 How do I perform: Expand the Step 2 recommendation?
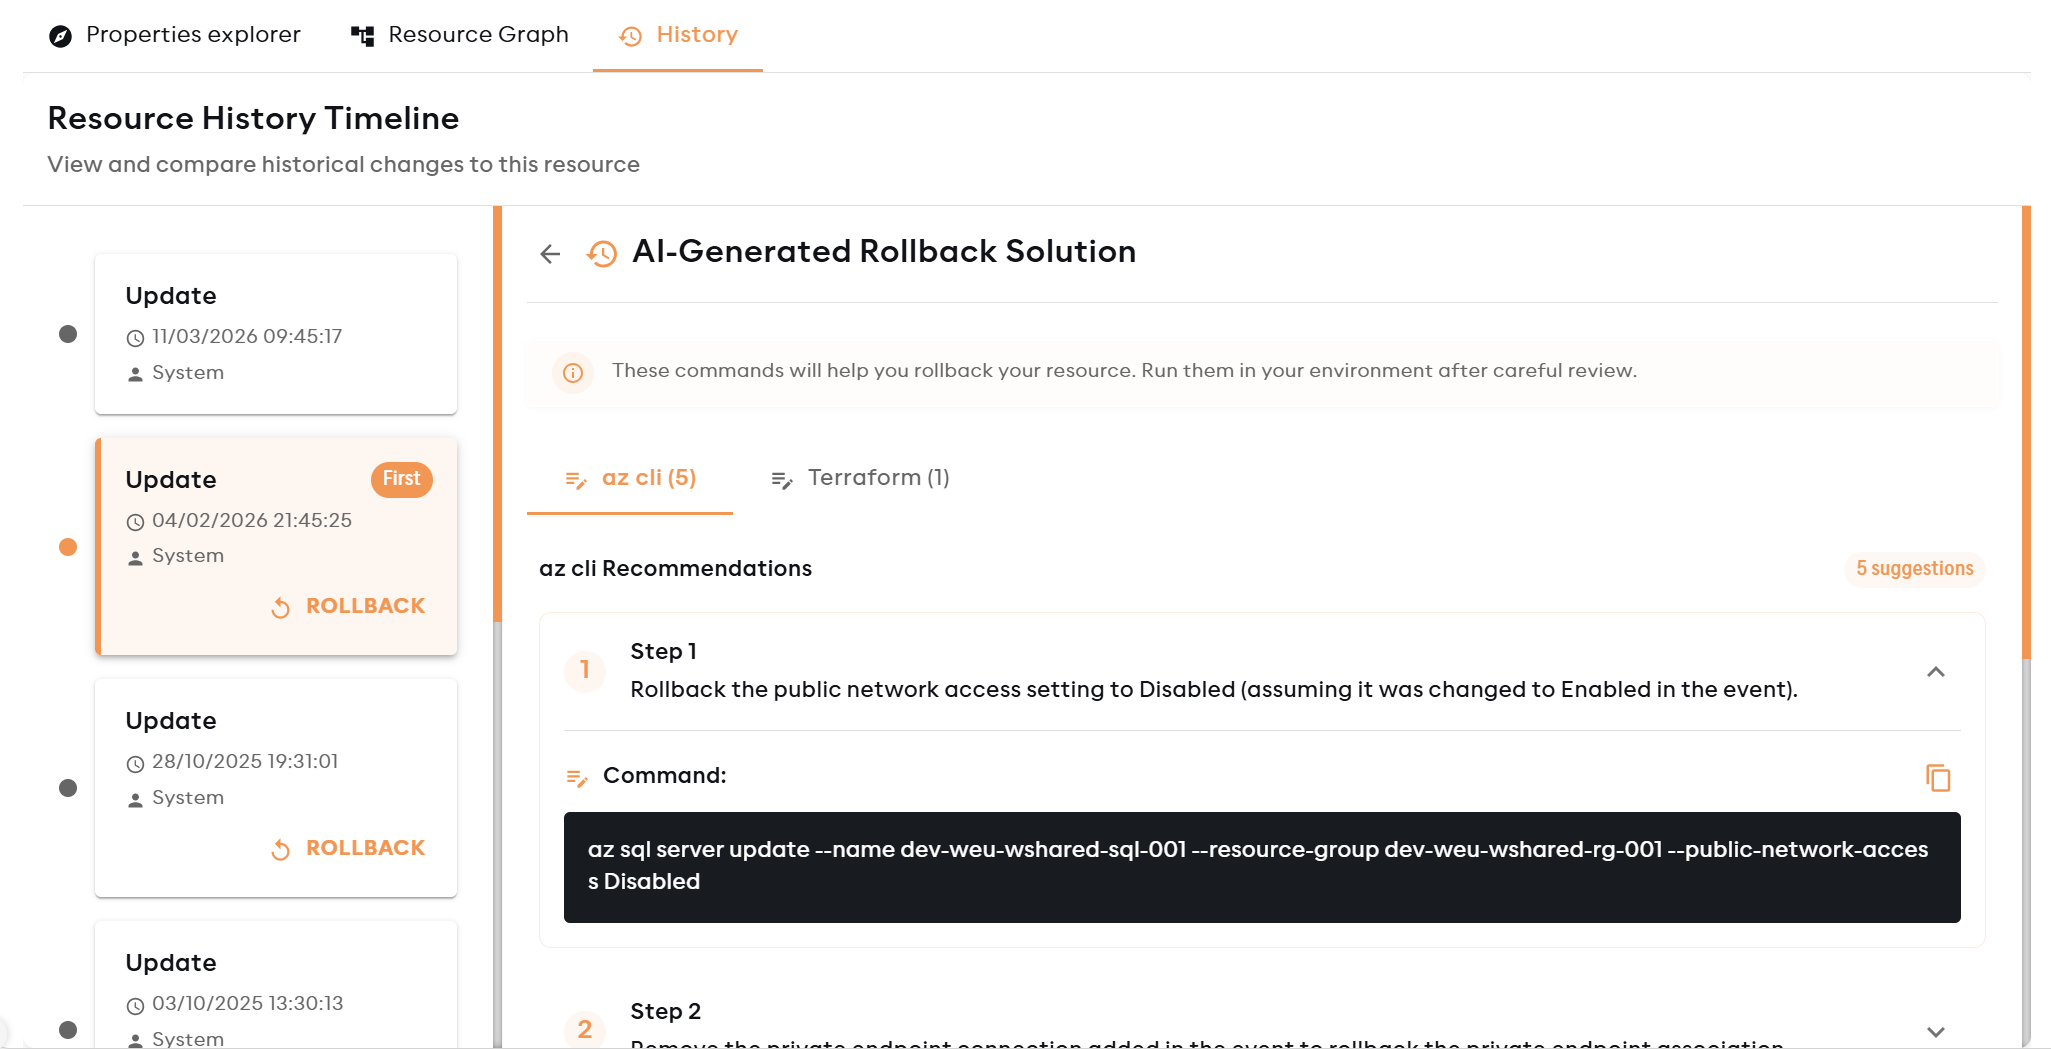[1936, 1031]
